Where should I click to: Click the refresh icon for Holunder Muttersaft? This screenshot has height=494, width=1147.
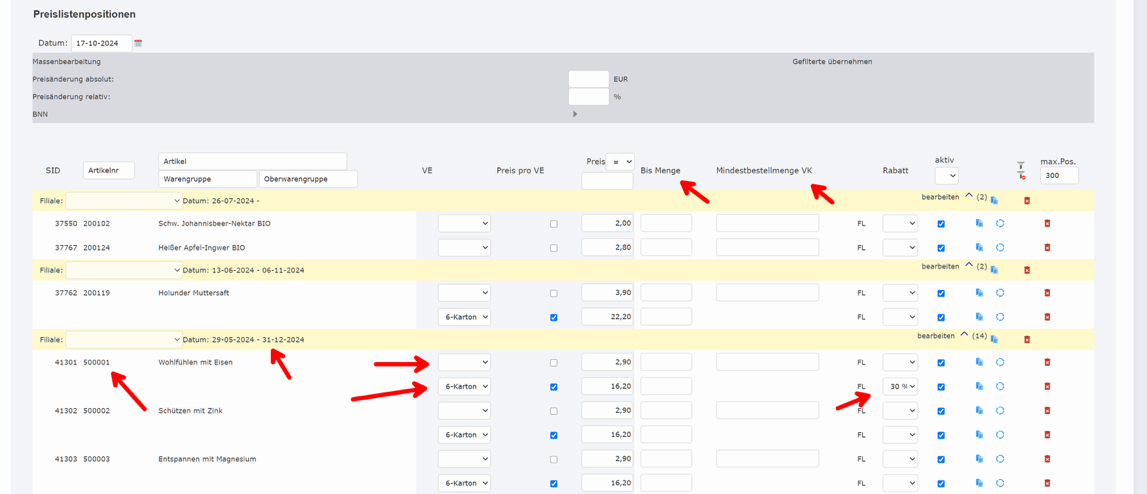tap(1000, 293)
